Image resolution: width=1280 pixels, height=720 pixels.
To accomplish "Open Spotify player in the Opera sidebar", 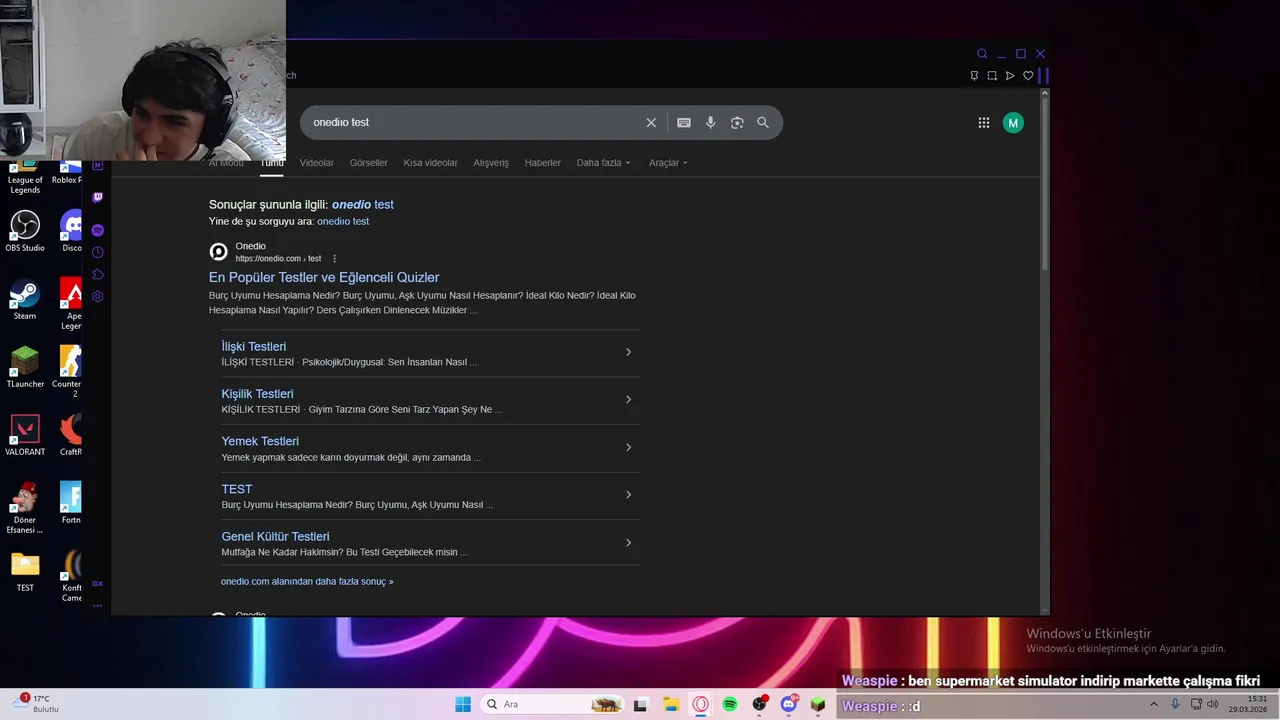I will [x=97, y=230].
